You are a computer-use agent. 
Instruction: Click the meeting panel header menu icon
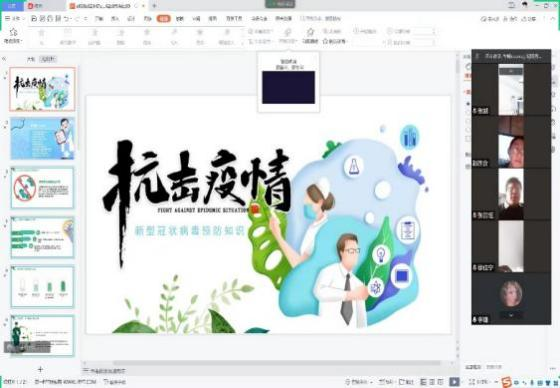coord(477,56)
